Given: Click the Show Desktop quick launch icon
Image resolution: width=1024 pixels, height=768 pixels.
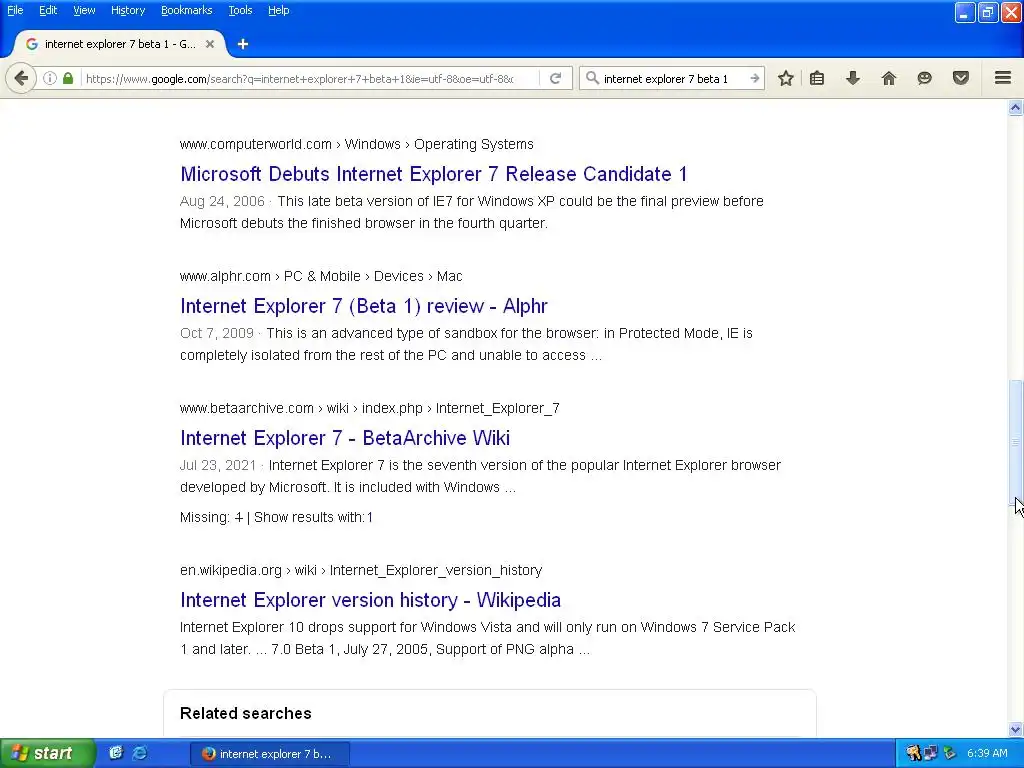Looking at the screenshot, I should pyautogui.click(x=116, y=753).
